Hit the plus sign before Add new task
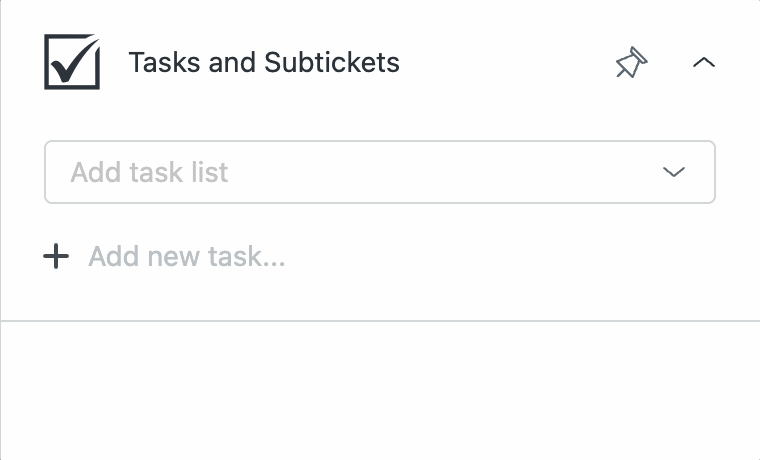Screen dimensions: 760x460 pos(56,256)
